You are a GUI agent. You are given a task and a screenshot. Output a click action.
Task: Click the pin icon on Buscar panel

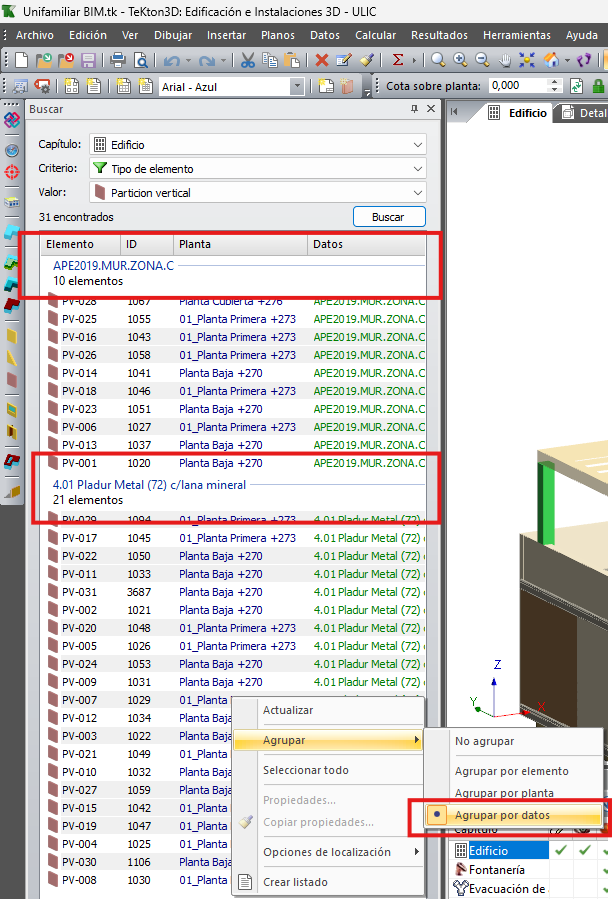click(x=414, y=108)
